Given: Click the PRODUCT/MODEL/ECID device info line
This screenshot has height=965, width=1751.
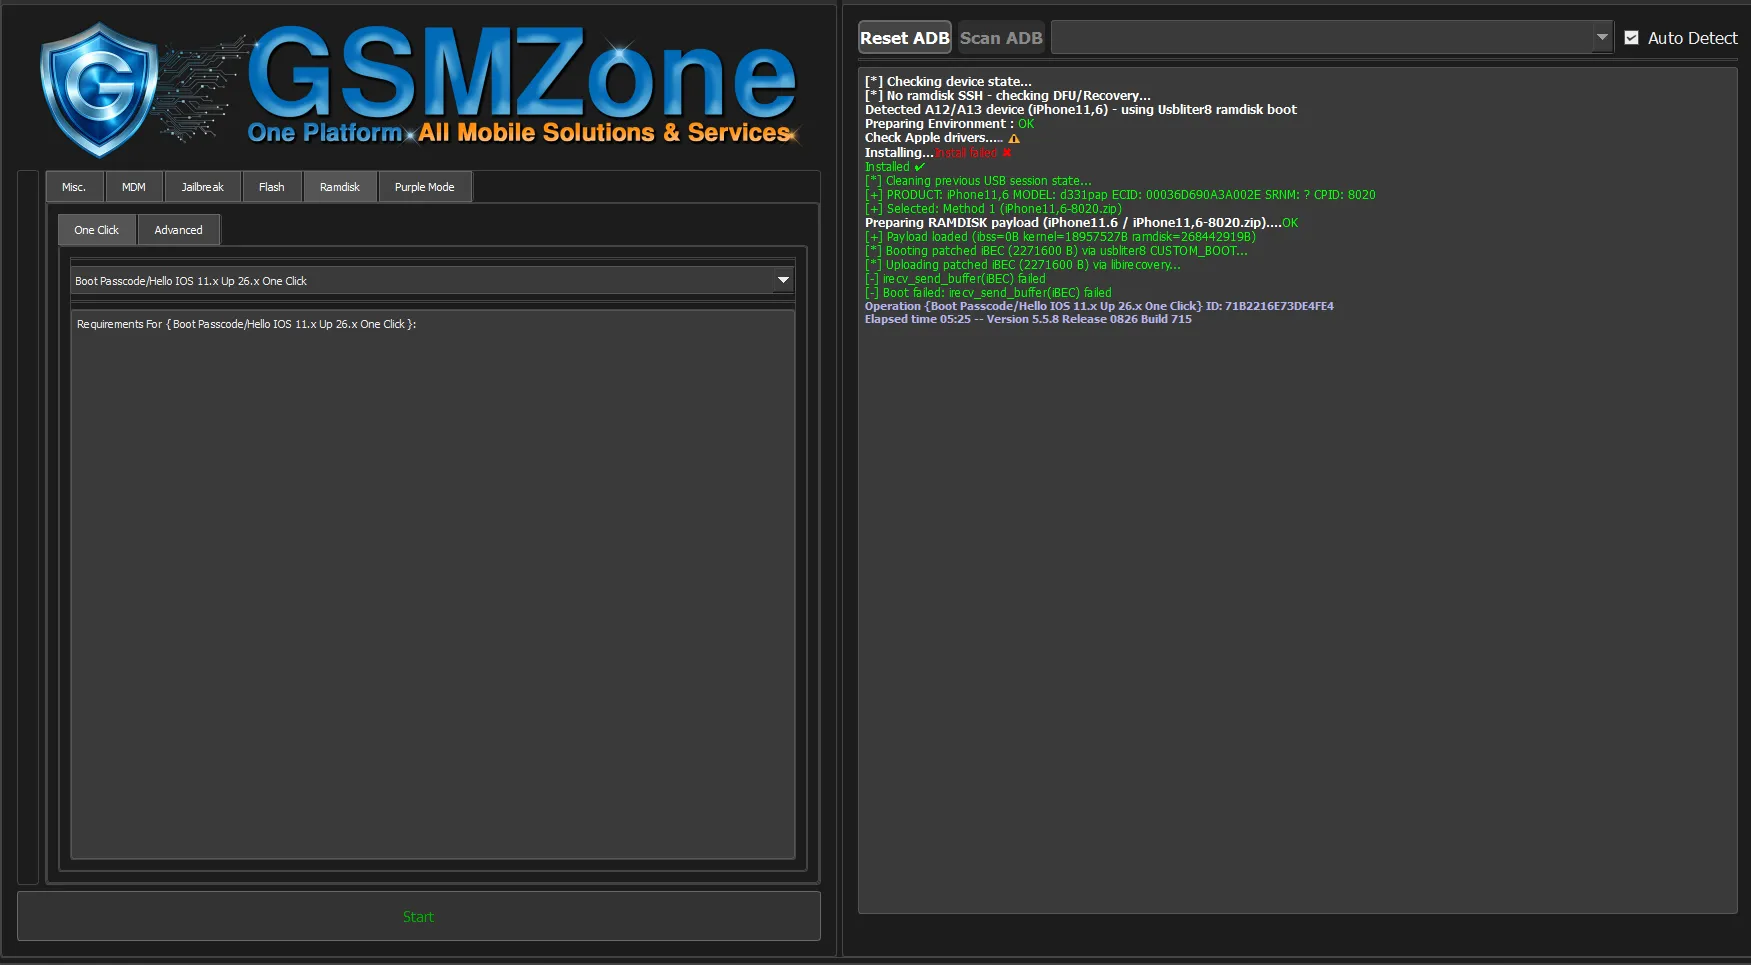Looking at the screenshot, I should pos(1120,195).
